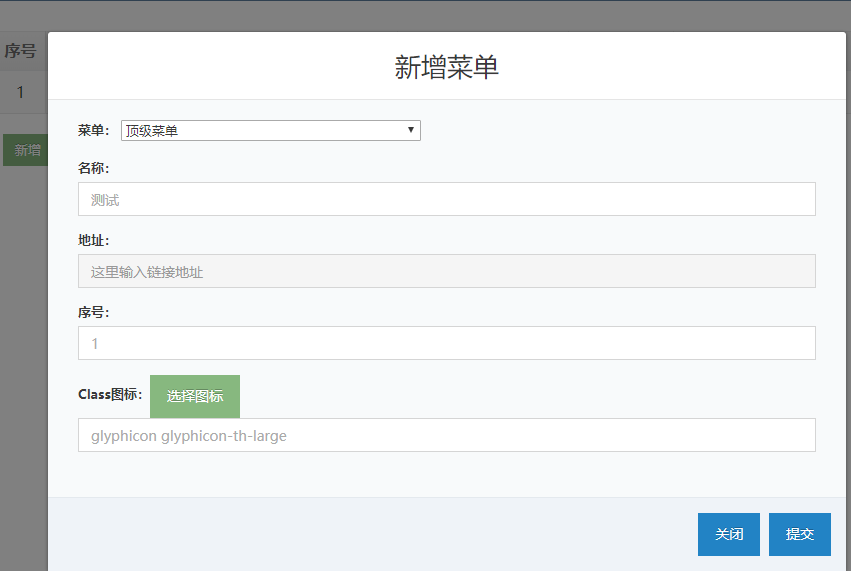851x571 pixels.
Task: Click the 地址 link address field
Action: 446,271
